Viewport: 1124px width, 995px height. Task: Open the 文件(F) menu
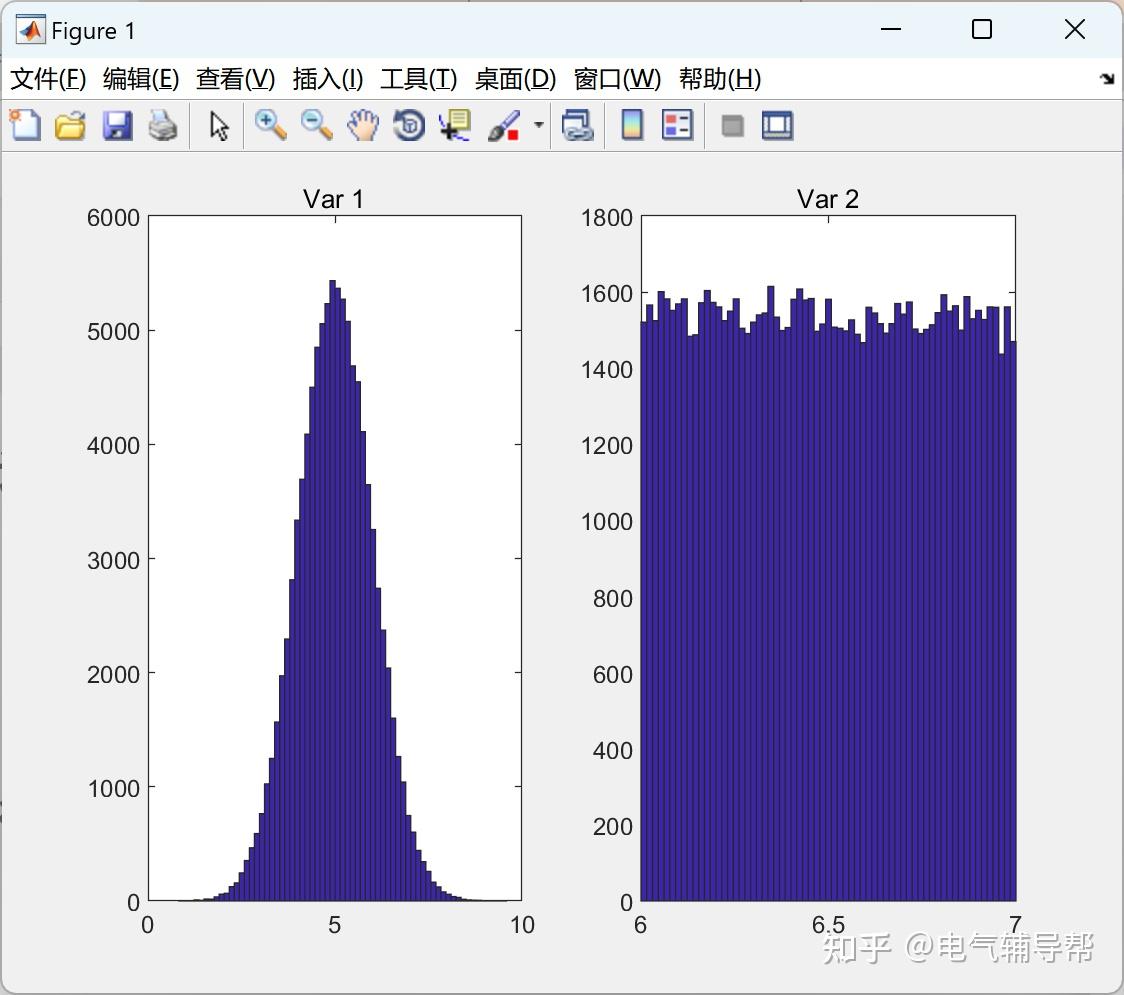(x=48, y=79)
